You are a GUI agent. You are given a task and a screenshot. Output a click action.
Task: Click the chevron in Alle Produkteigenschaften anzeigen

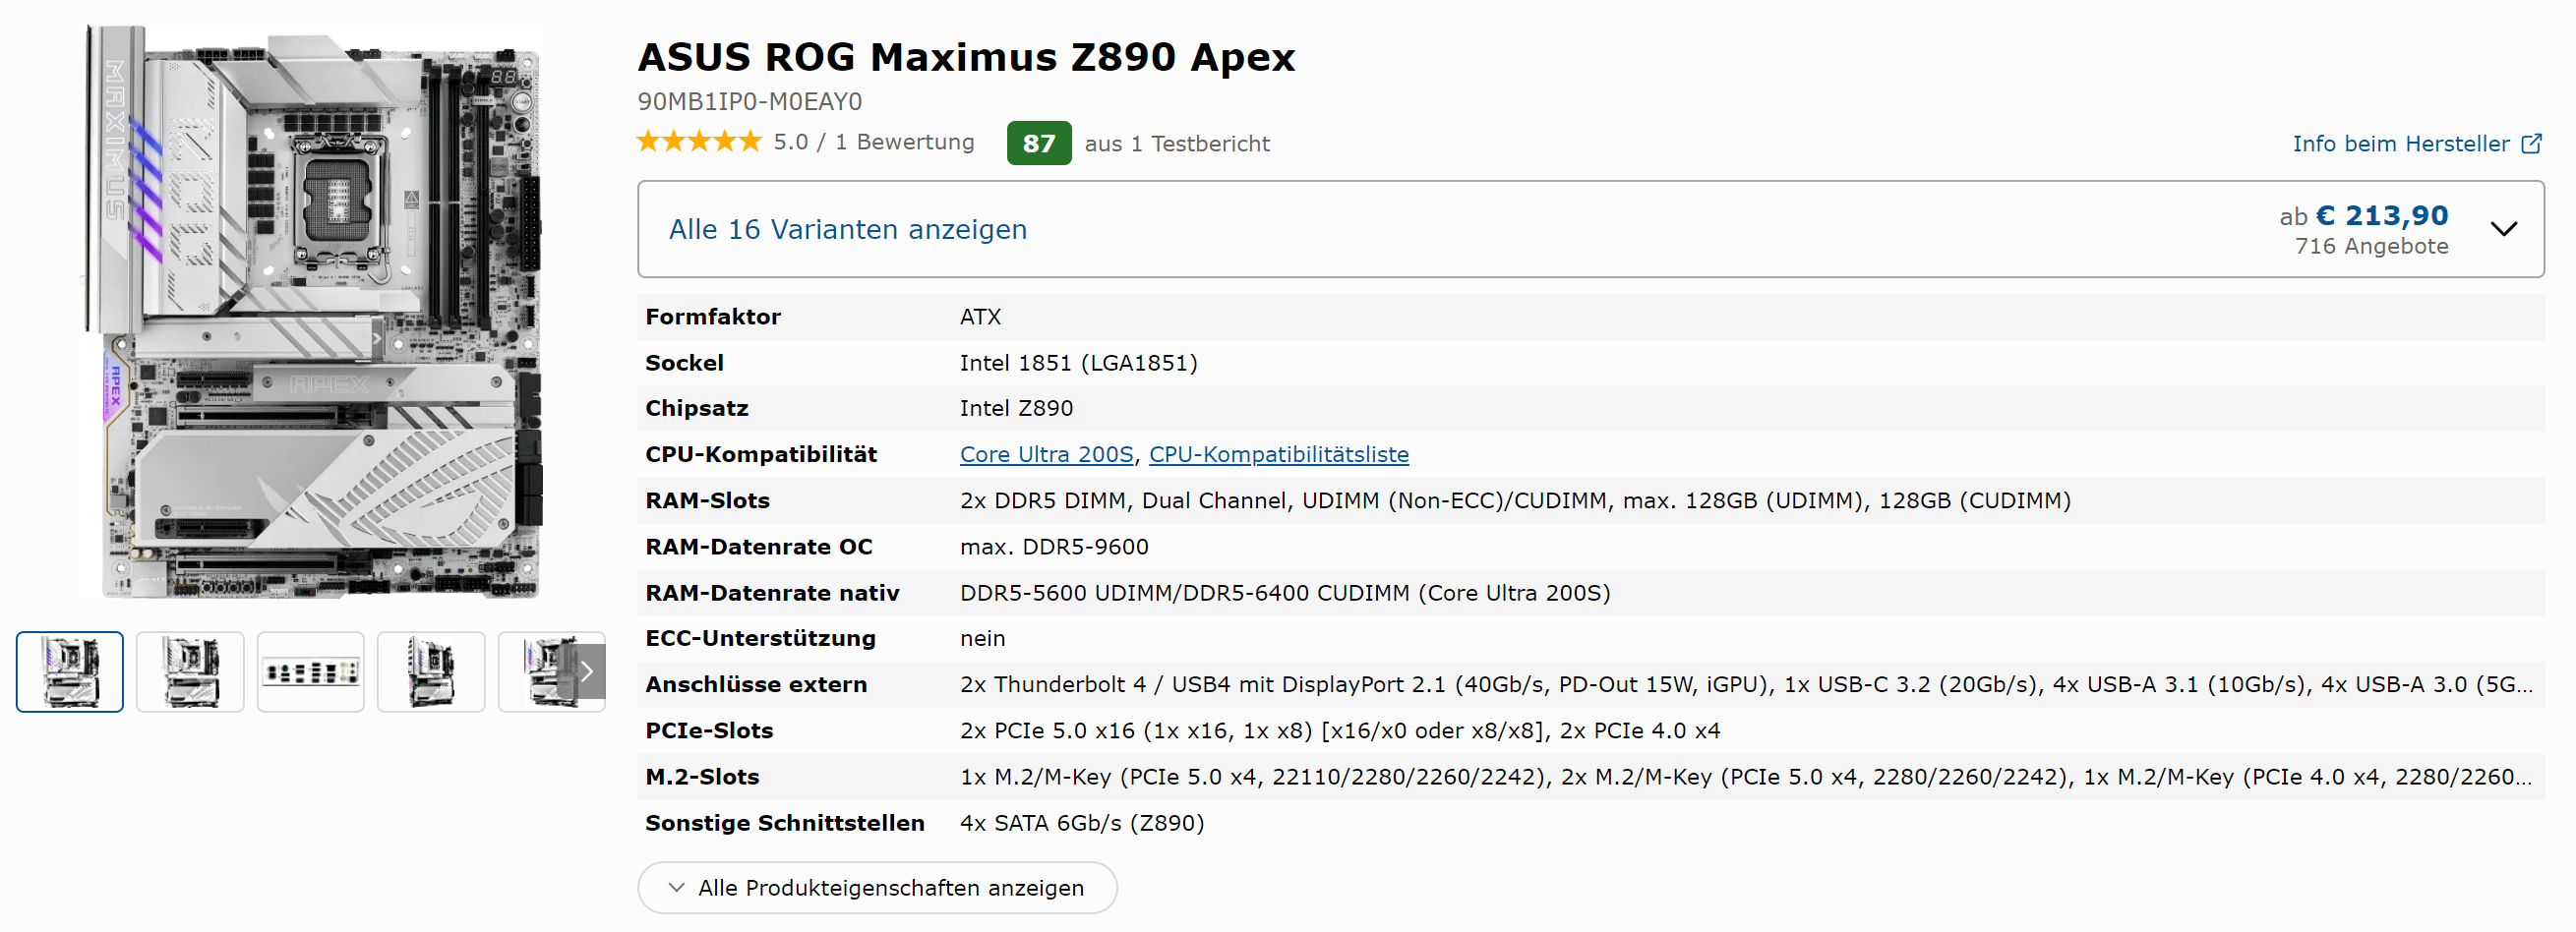pos(676,887)
